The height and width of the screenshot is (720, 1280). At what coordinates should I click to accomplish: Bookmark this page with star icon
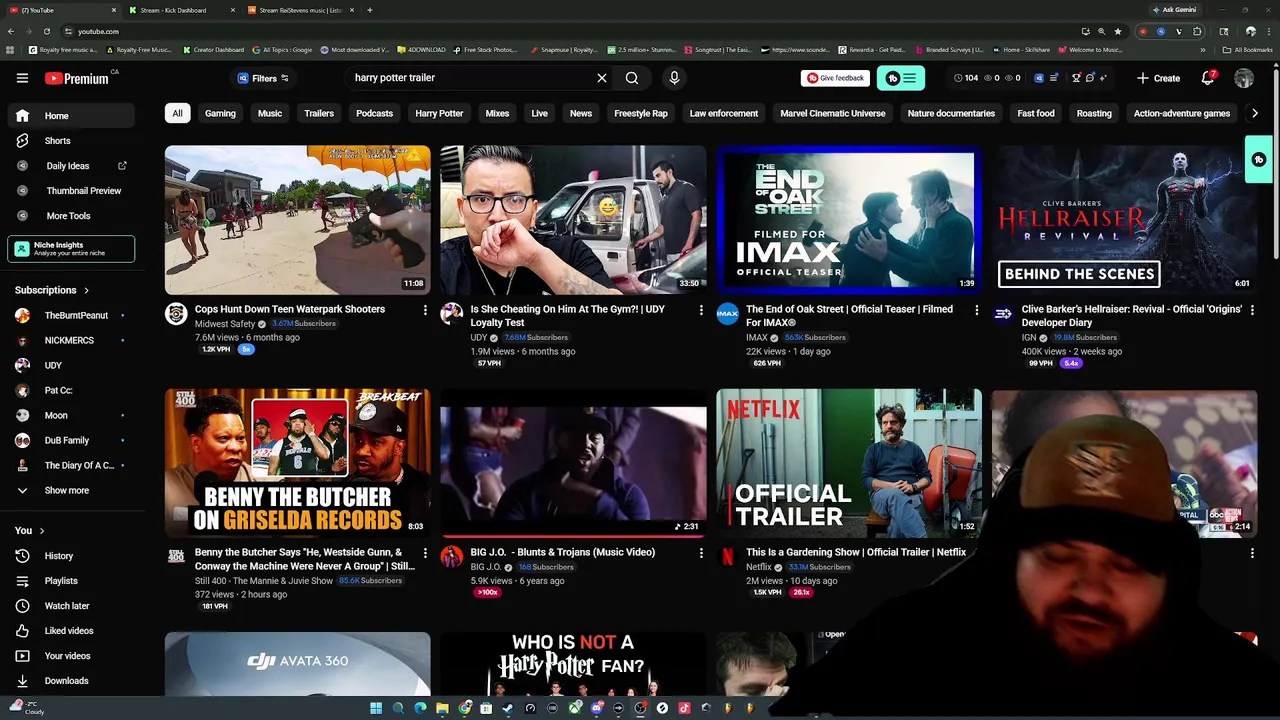tap(1118, 31)
